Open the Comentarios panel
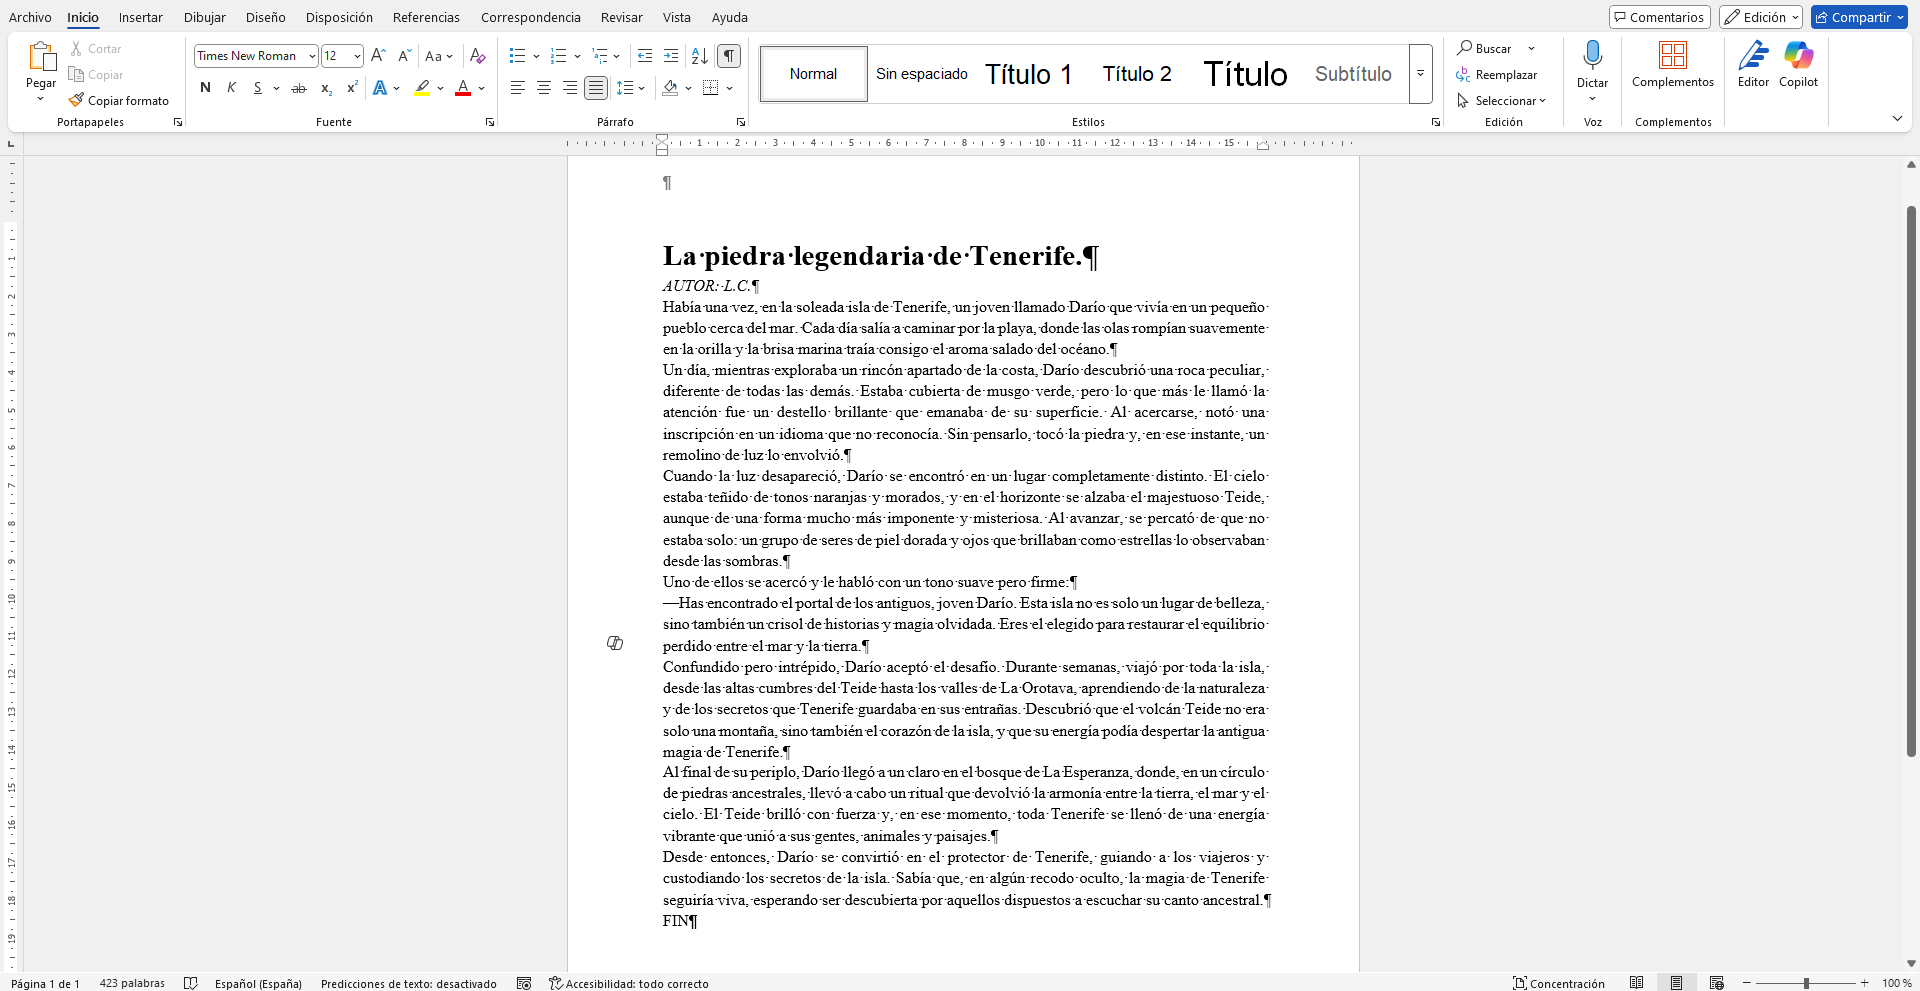The width and height of the screenshot is (1920, 991). coord(1659,16)
